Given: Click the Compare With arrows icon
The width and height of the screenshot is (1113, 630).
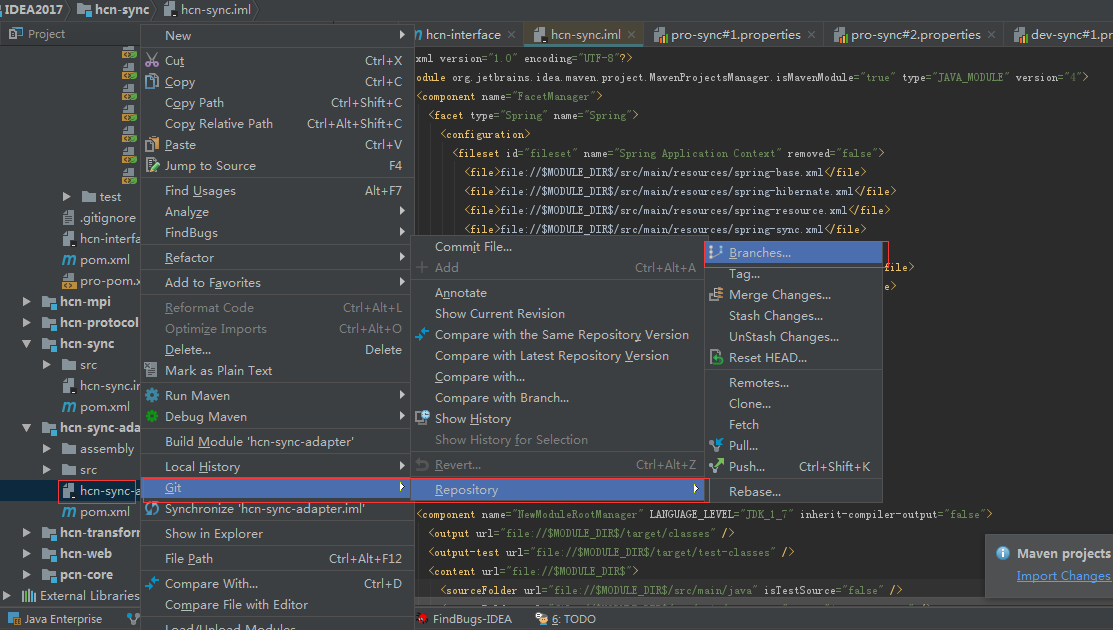Looking at the screenshot, I should 152,583.
